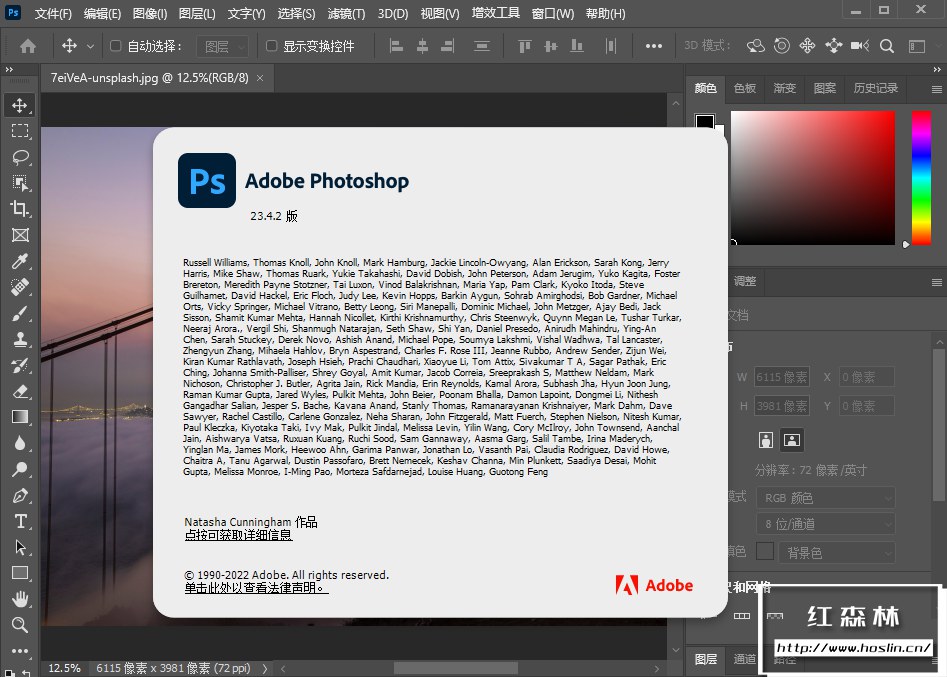Enable the 显示变换控件 checkbox

pos(272,46)
